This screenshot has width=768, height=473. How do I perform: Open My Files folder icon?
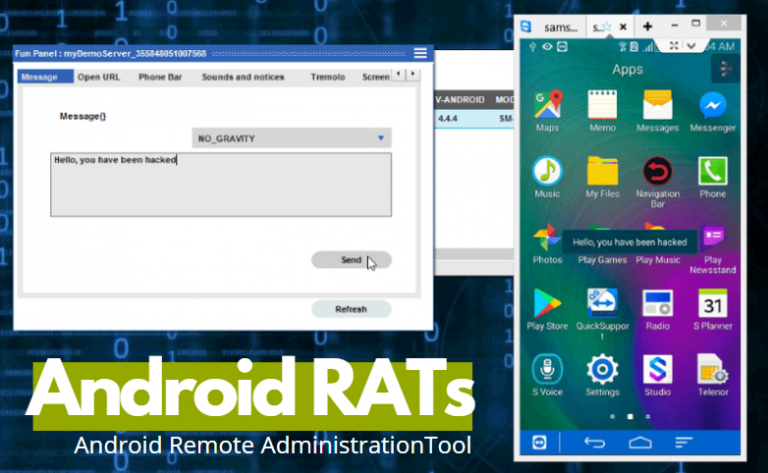click(x=602, y=171)
